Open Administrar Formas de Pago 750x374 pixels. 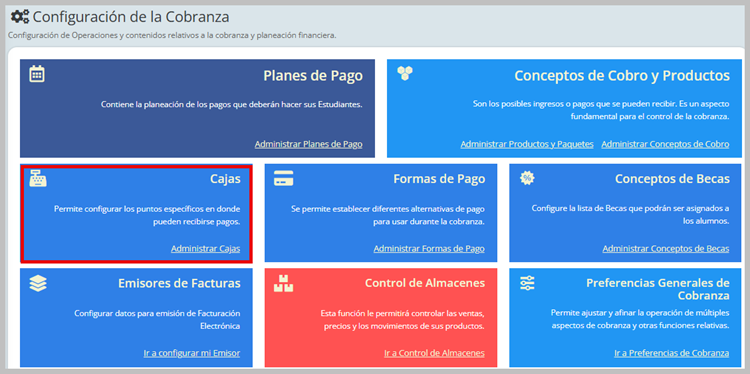(429, 249)
